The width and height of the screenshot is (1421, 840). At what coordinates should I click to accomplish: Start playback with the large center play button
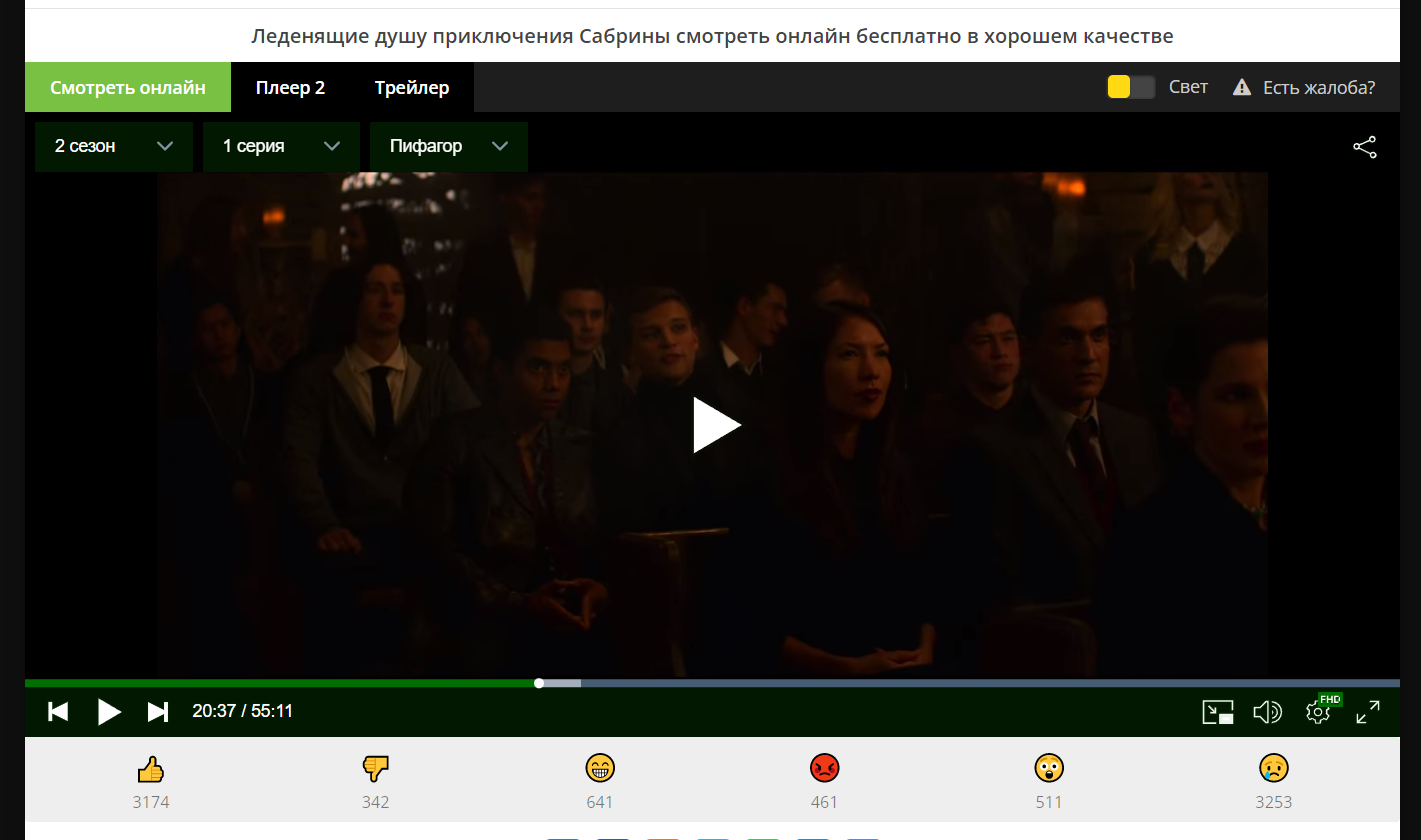tap(716, 425)
